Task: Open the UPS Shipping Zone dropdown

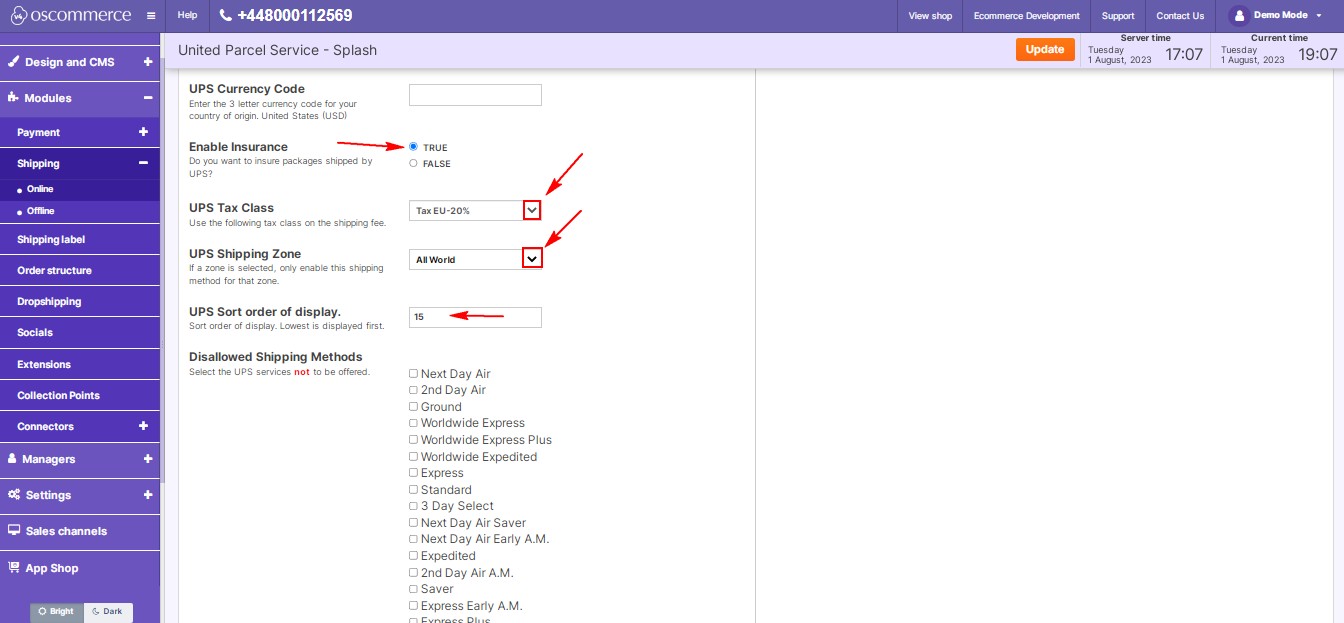Action: [x=532, y=259]
